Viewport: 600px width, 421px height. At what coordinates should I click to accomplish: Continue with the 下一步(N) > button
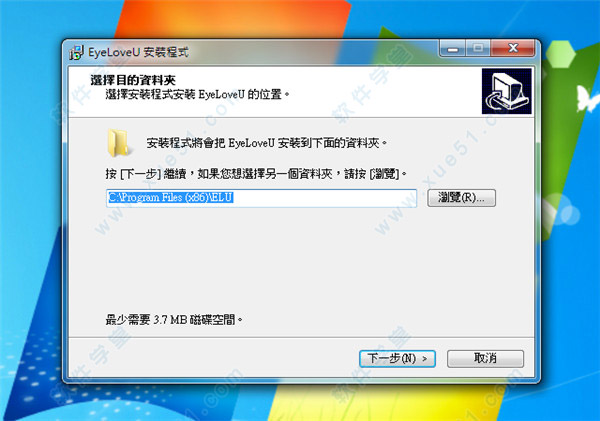(x=397, y=359)
